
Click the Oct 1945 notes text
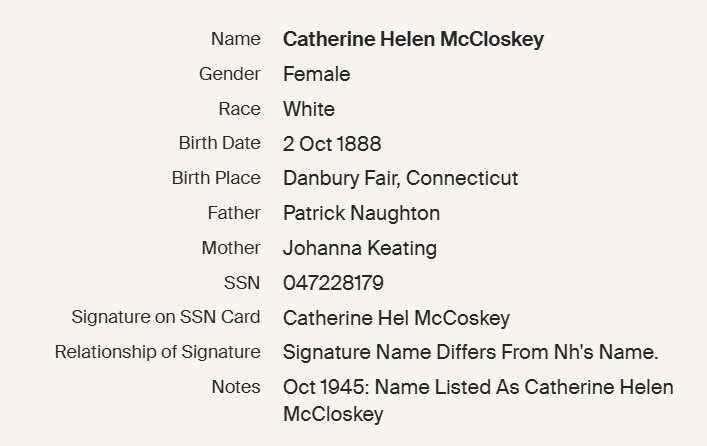pyautogui.click(x=478, y=387)
